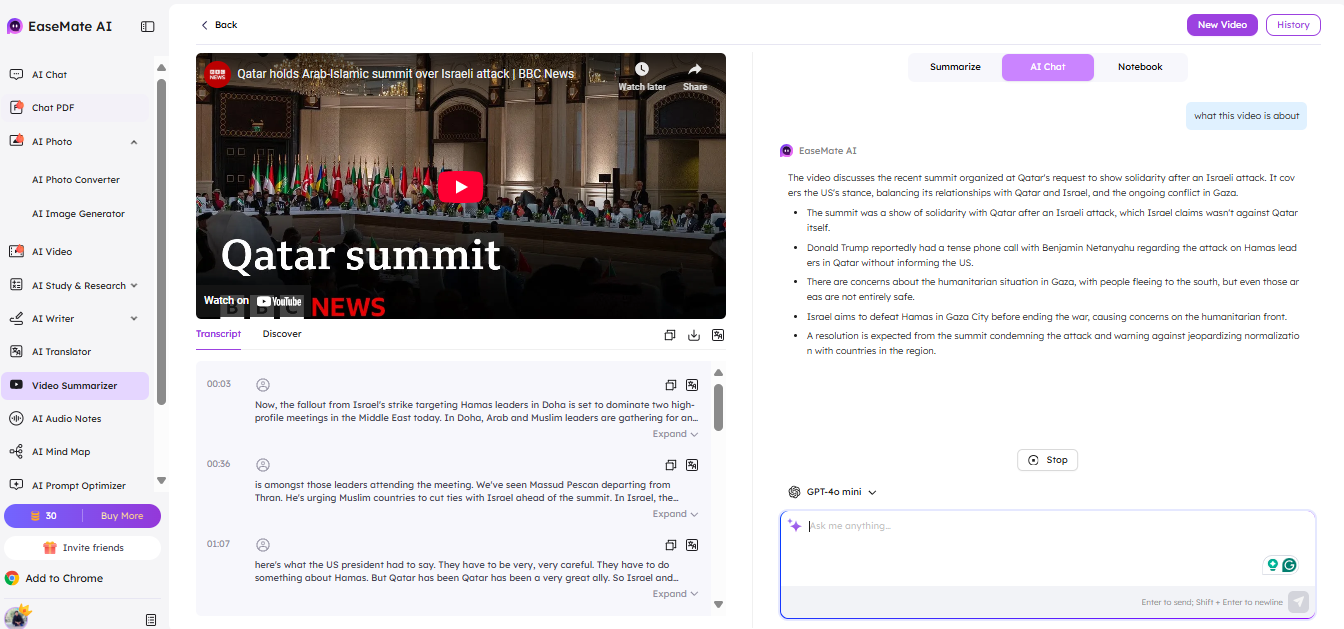Stop the response generation
The width and height of the screenshot is (1344, 629).
pos(1047,460)
